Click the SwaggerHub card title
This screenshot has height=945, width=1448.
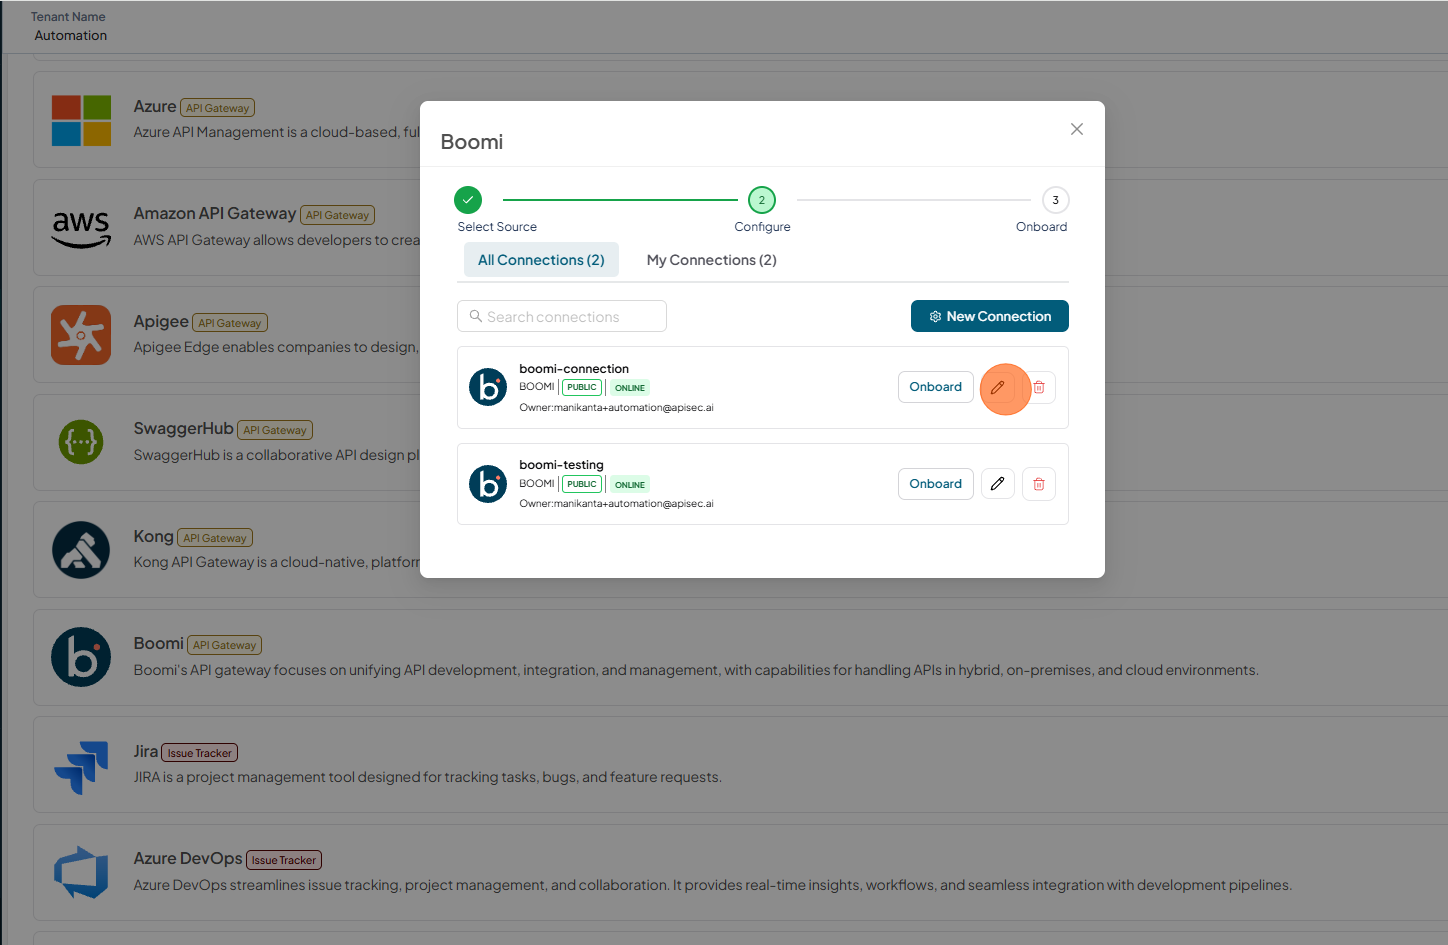(x=183, y=428)
